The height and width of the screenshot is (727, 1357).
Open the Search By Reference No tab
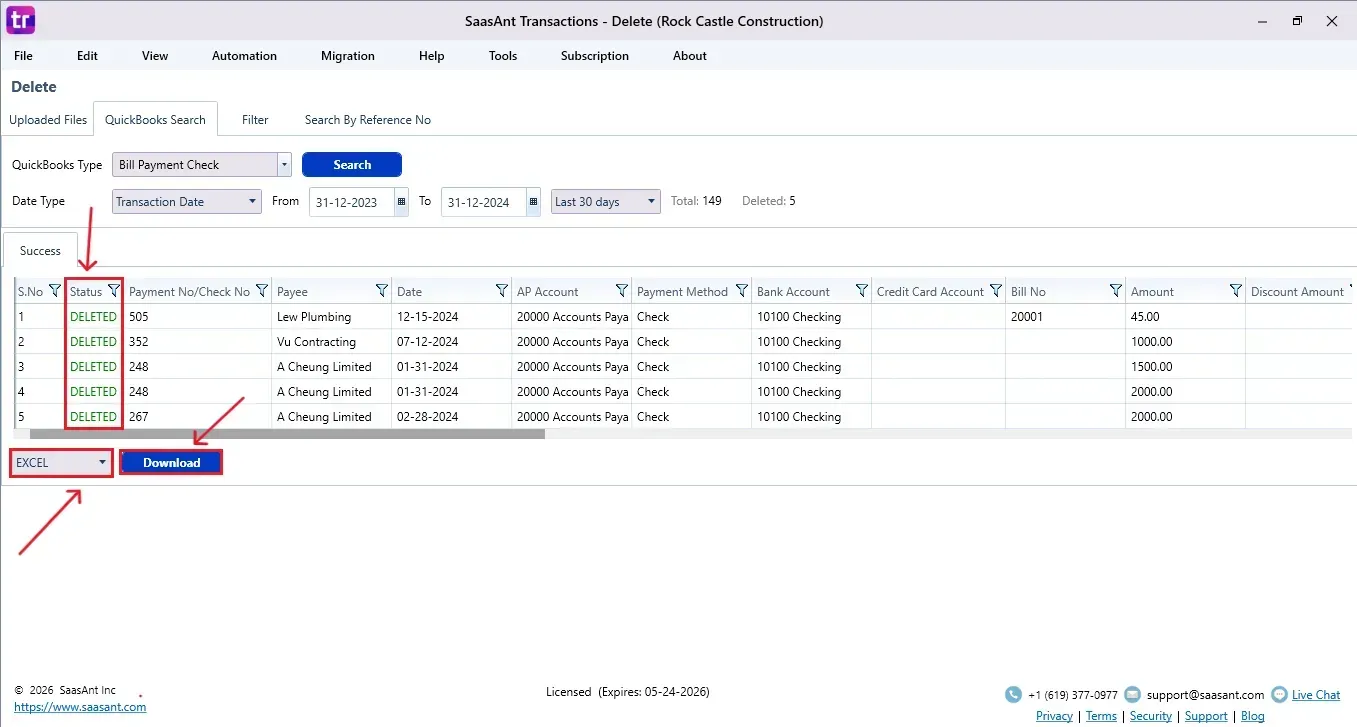coord(368,120)
